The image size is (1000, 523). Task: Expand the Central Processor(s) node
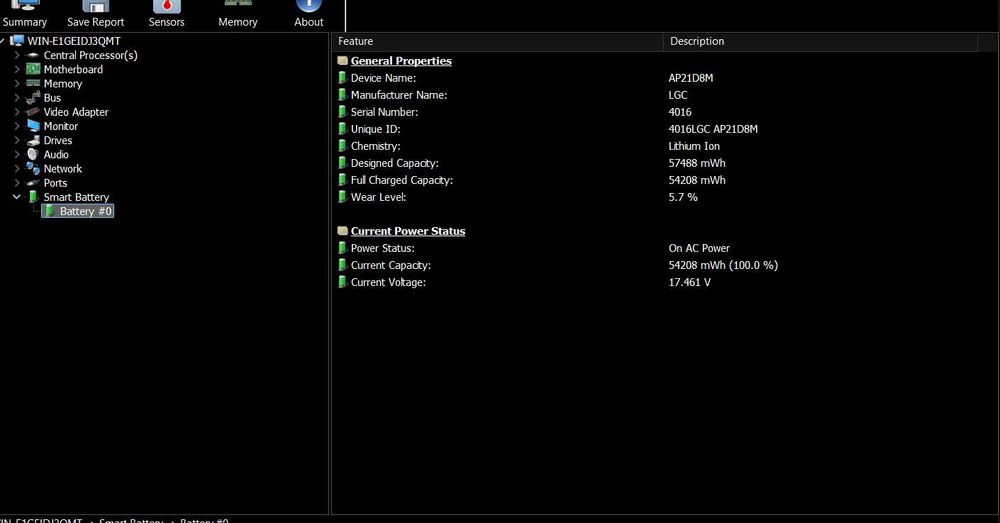17,55
